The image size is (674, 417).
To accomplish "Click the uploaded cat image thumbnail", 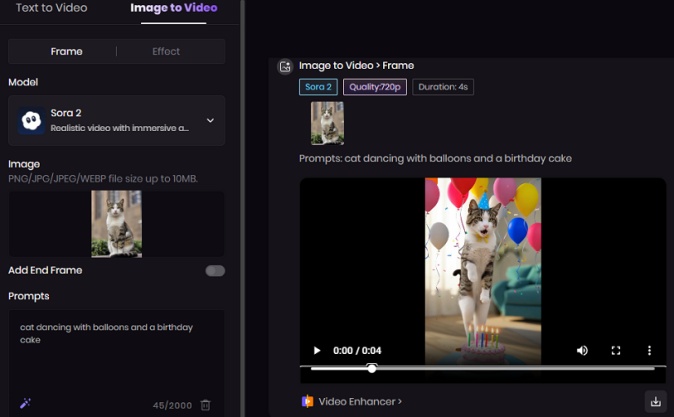I will coord(116,224).
